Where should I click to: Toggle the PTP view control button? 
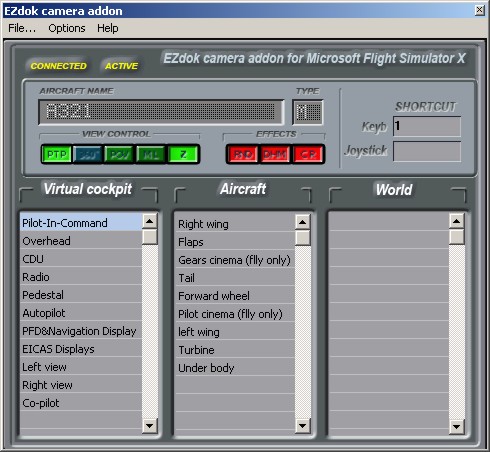[57, 154]
